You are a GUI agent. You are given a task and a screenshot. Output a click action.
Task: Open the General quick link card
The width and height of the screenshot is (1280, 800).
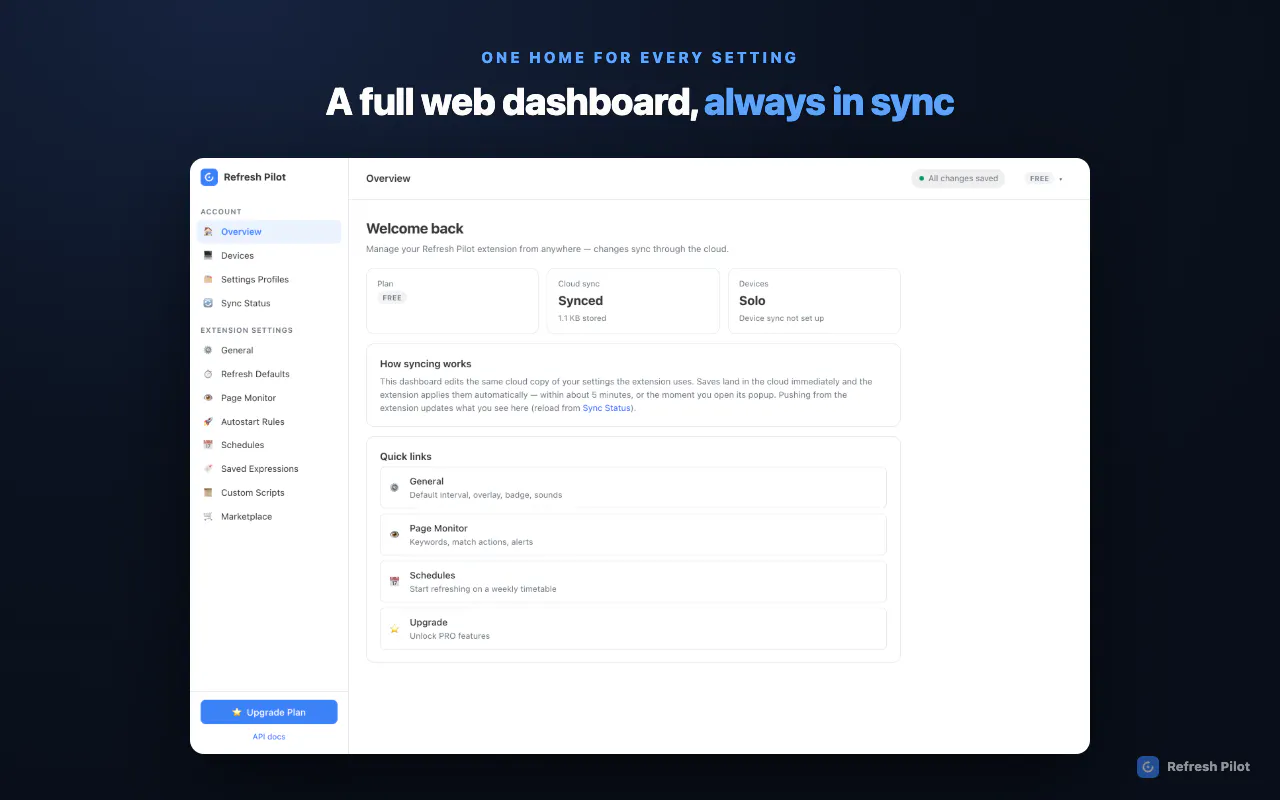633,488
